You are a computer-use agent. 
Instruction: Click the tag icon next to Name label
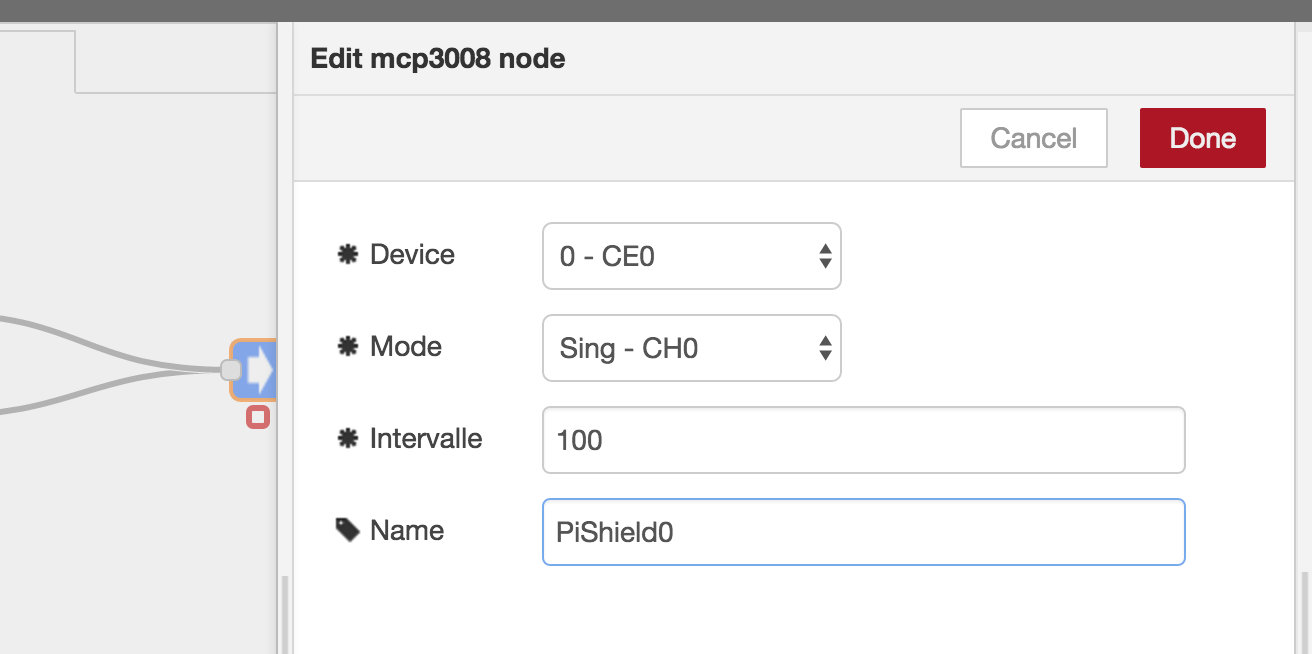348,529
